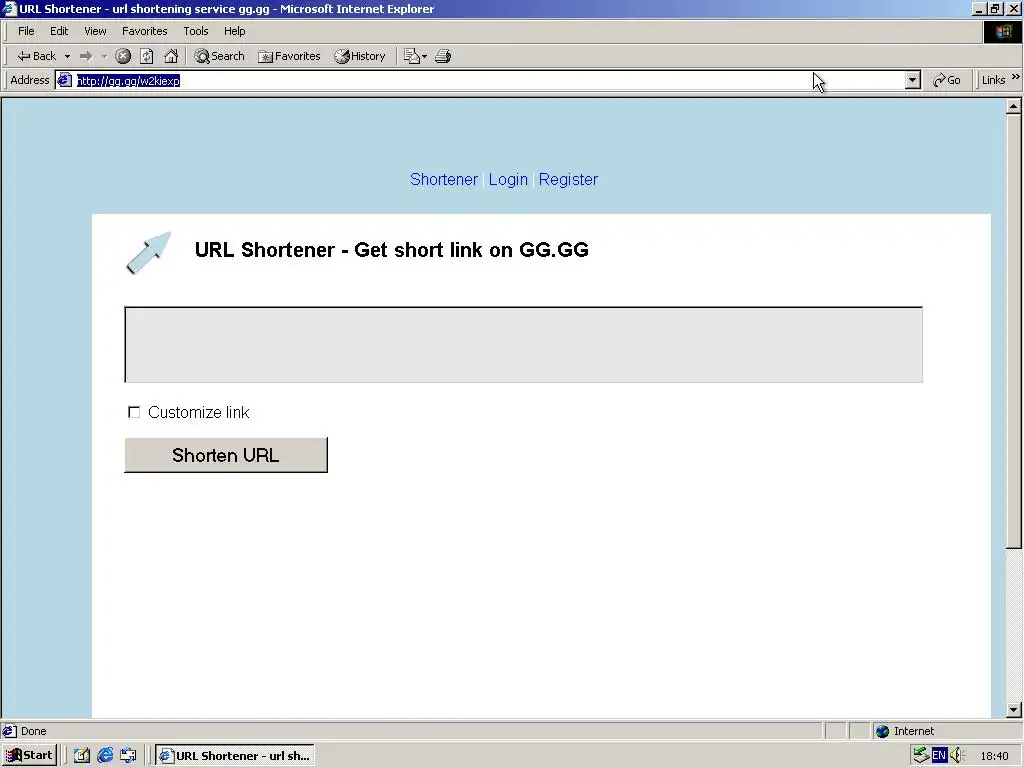This screenshot has width=1024, height=768.
Task: Click the Stop loading icon
Action: tap(123, 56)
